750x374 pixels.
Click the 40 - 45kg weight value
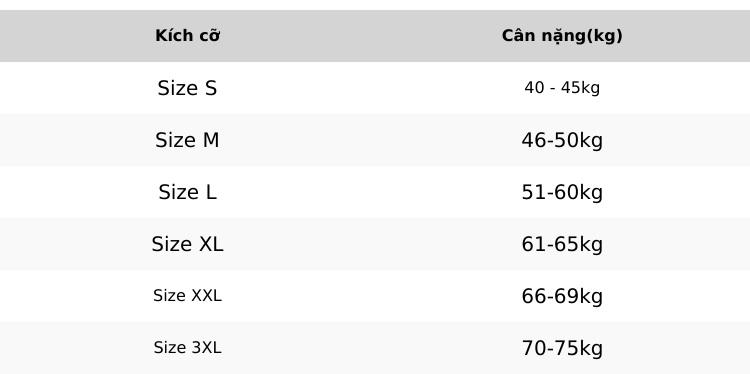click(x=562, y=88)
